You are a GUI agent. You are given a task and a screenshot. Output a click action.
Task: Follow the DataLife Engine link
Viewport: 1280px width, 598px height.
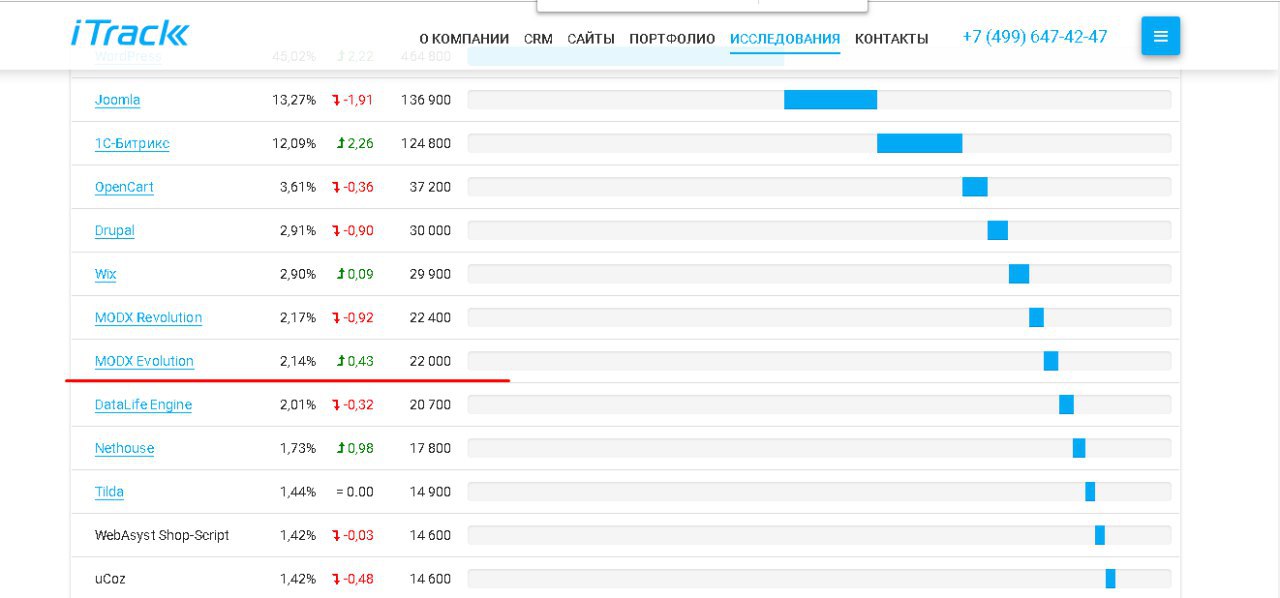coord(143,404)
